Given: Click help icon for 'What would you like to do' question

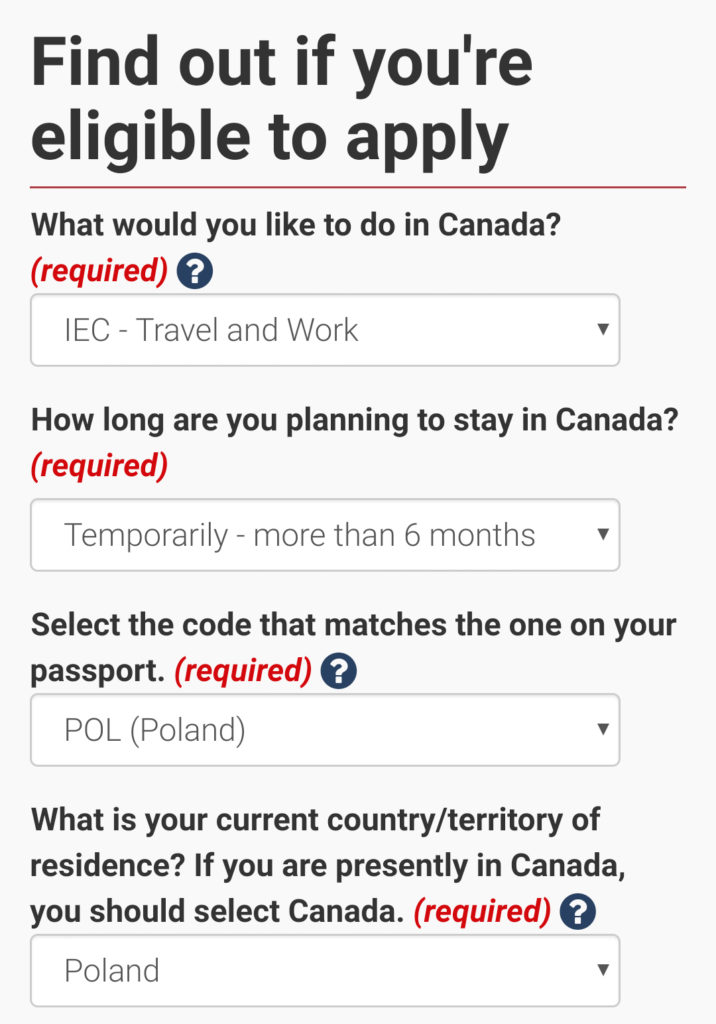Looking at the screenshot, I should [x=194, y=271].
